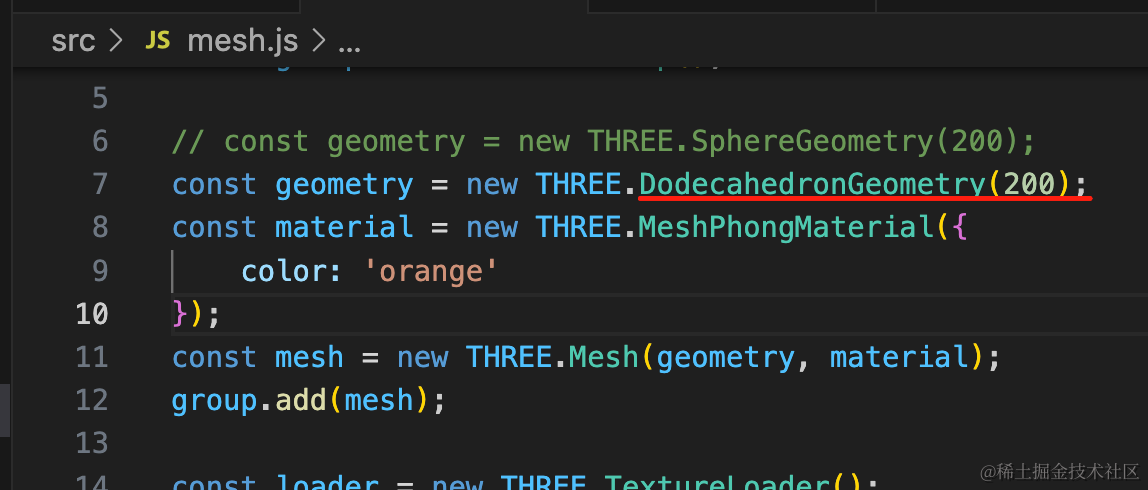Click the add method call on line 12
This screenshot has height=490, width=1148.
[300, 401]
